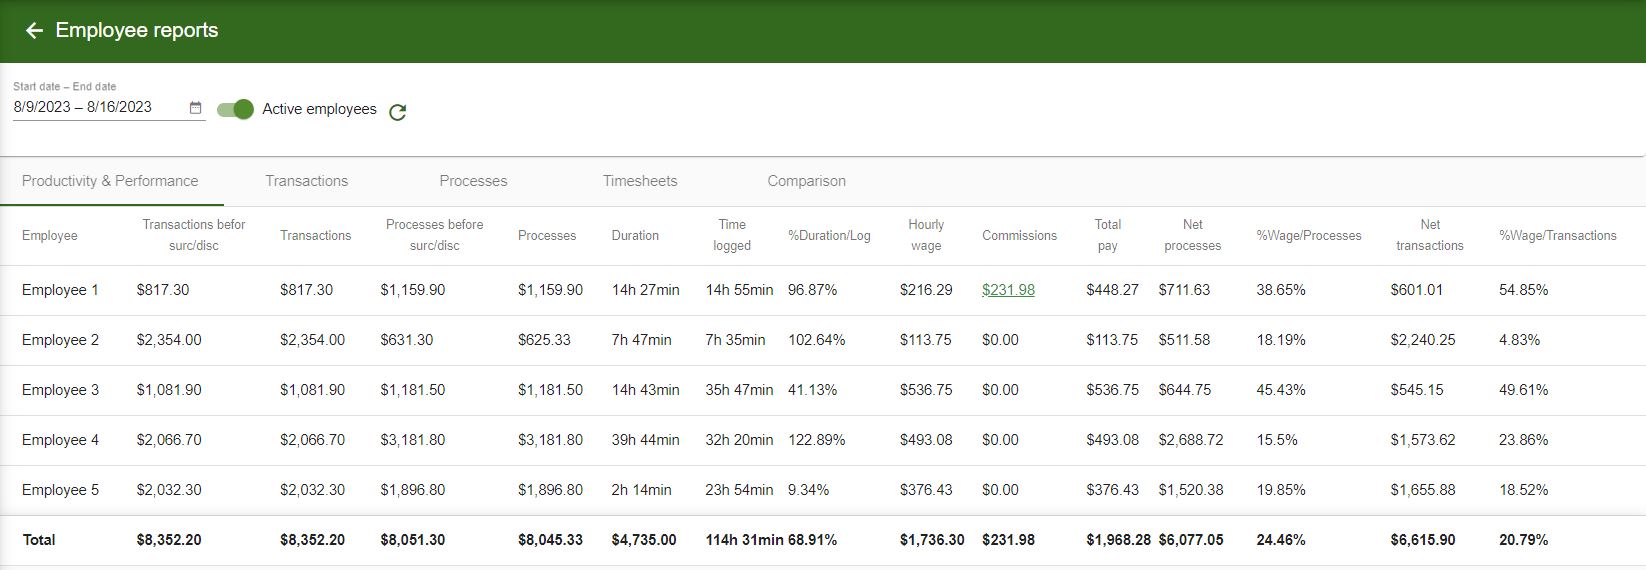The width and height of the screenshot is (1646, 570).
Task: Select the Employee 4 row name
Action: (60, 440)
